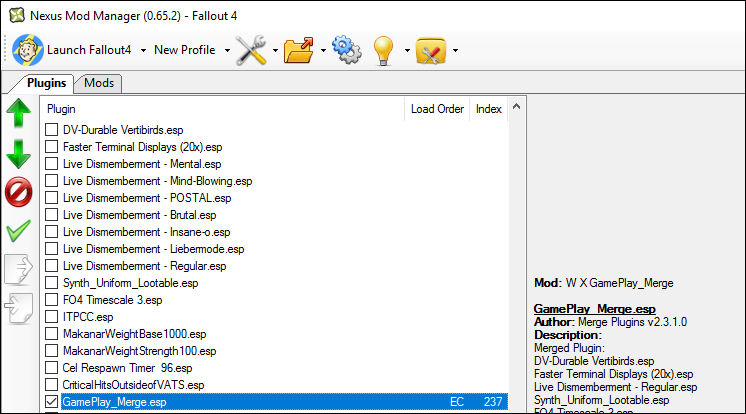Check the ITPCC.esp checkbox
The height and width of the screenshot is (414, 746).
[x=51, y=316]
